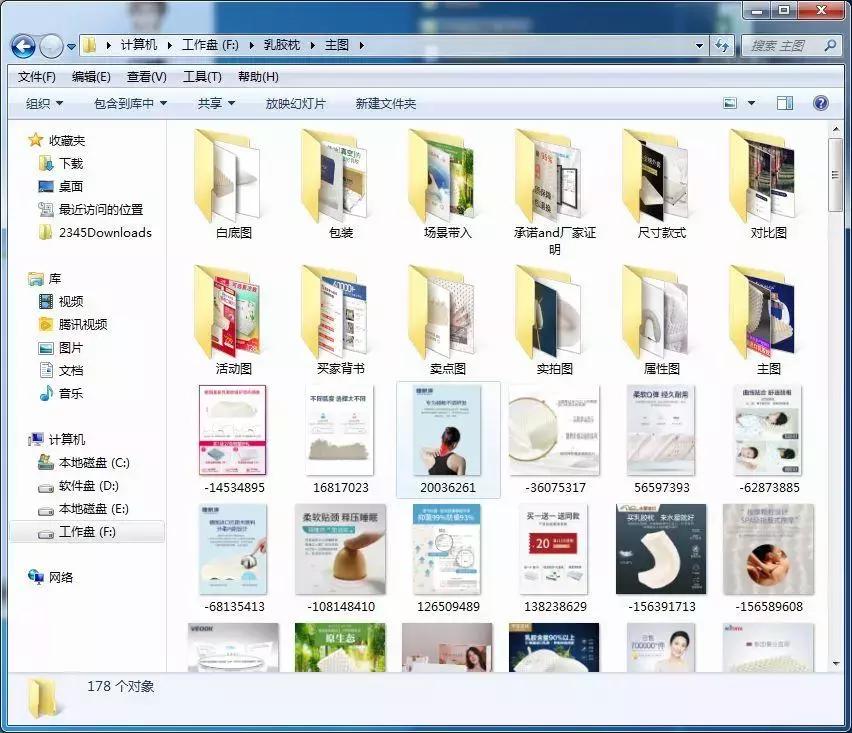
Task: Click the Back navigation arrow
Action: [22, 45]
